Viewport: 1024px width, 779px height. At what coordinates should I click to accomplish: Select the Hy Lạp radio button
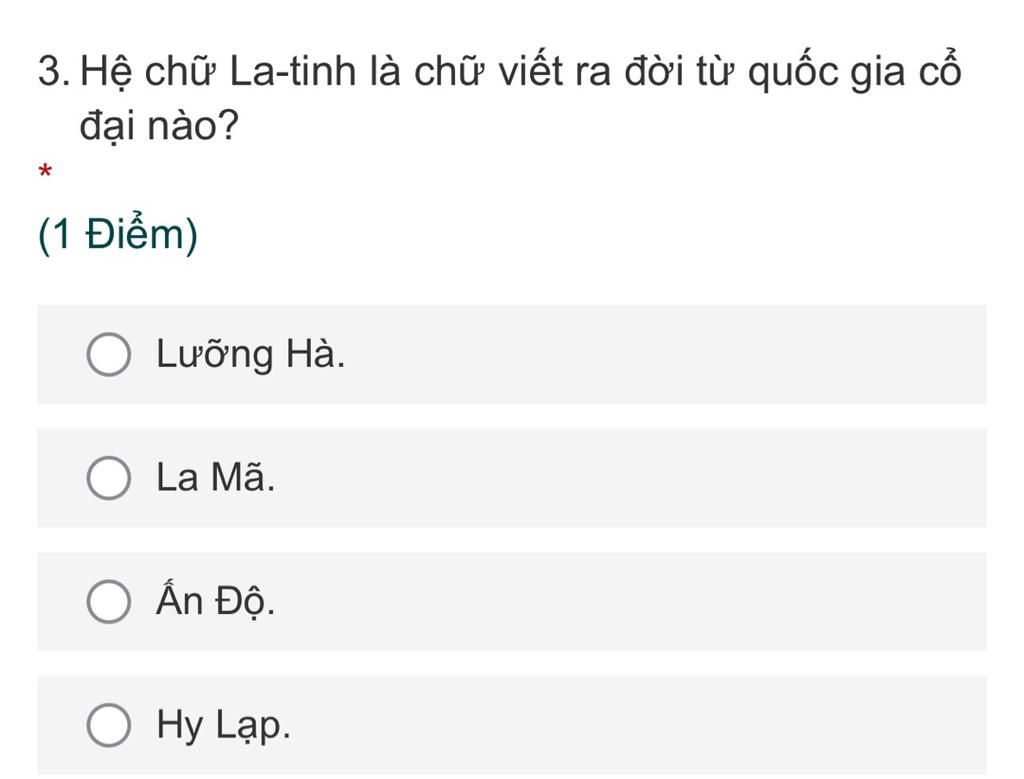pos(108,725)
